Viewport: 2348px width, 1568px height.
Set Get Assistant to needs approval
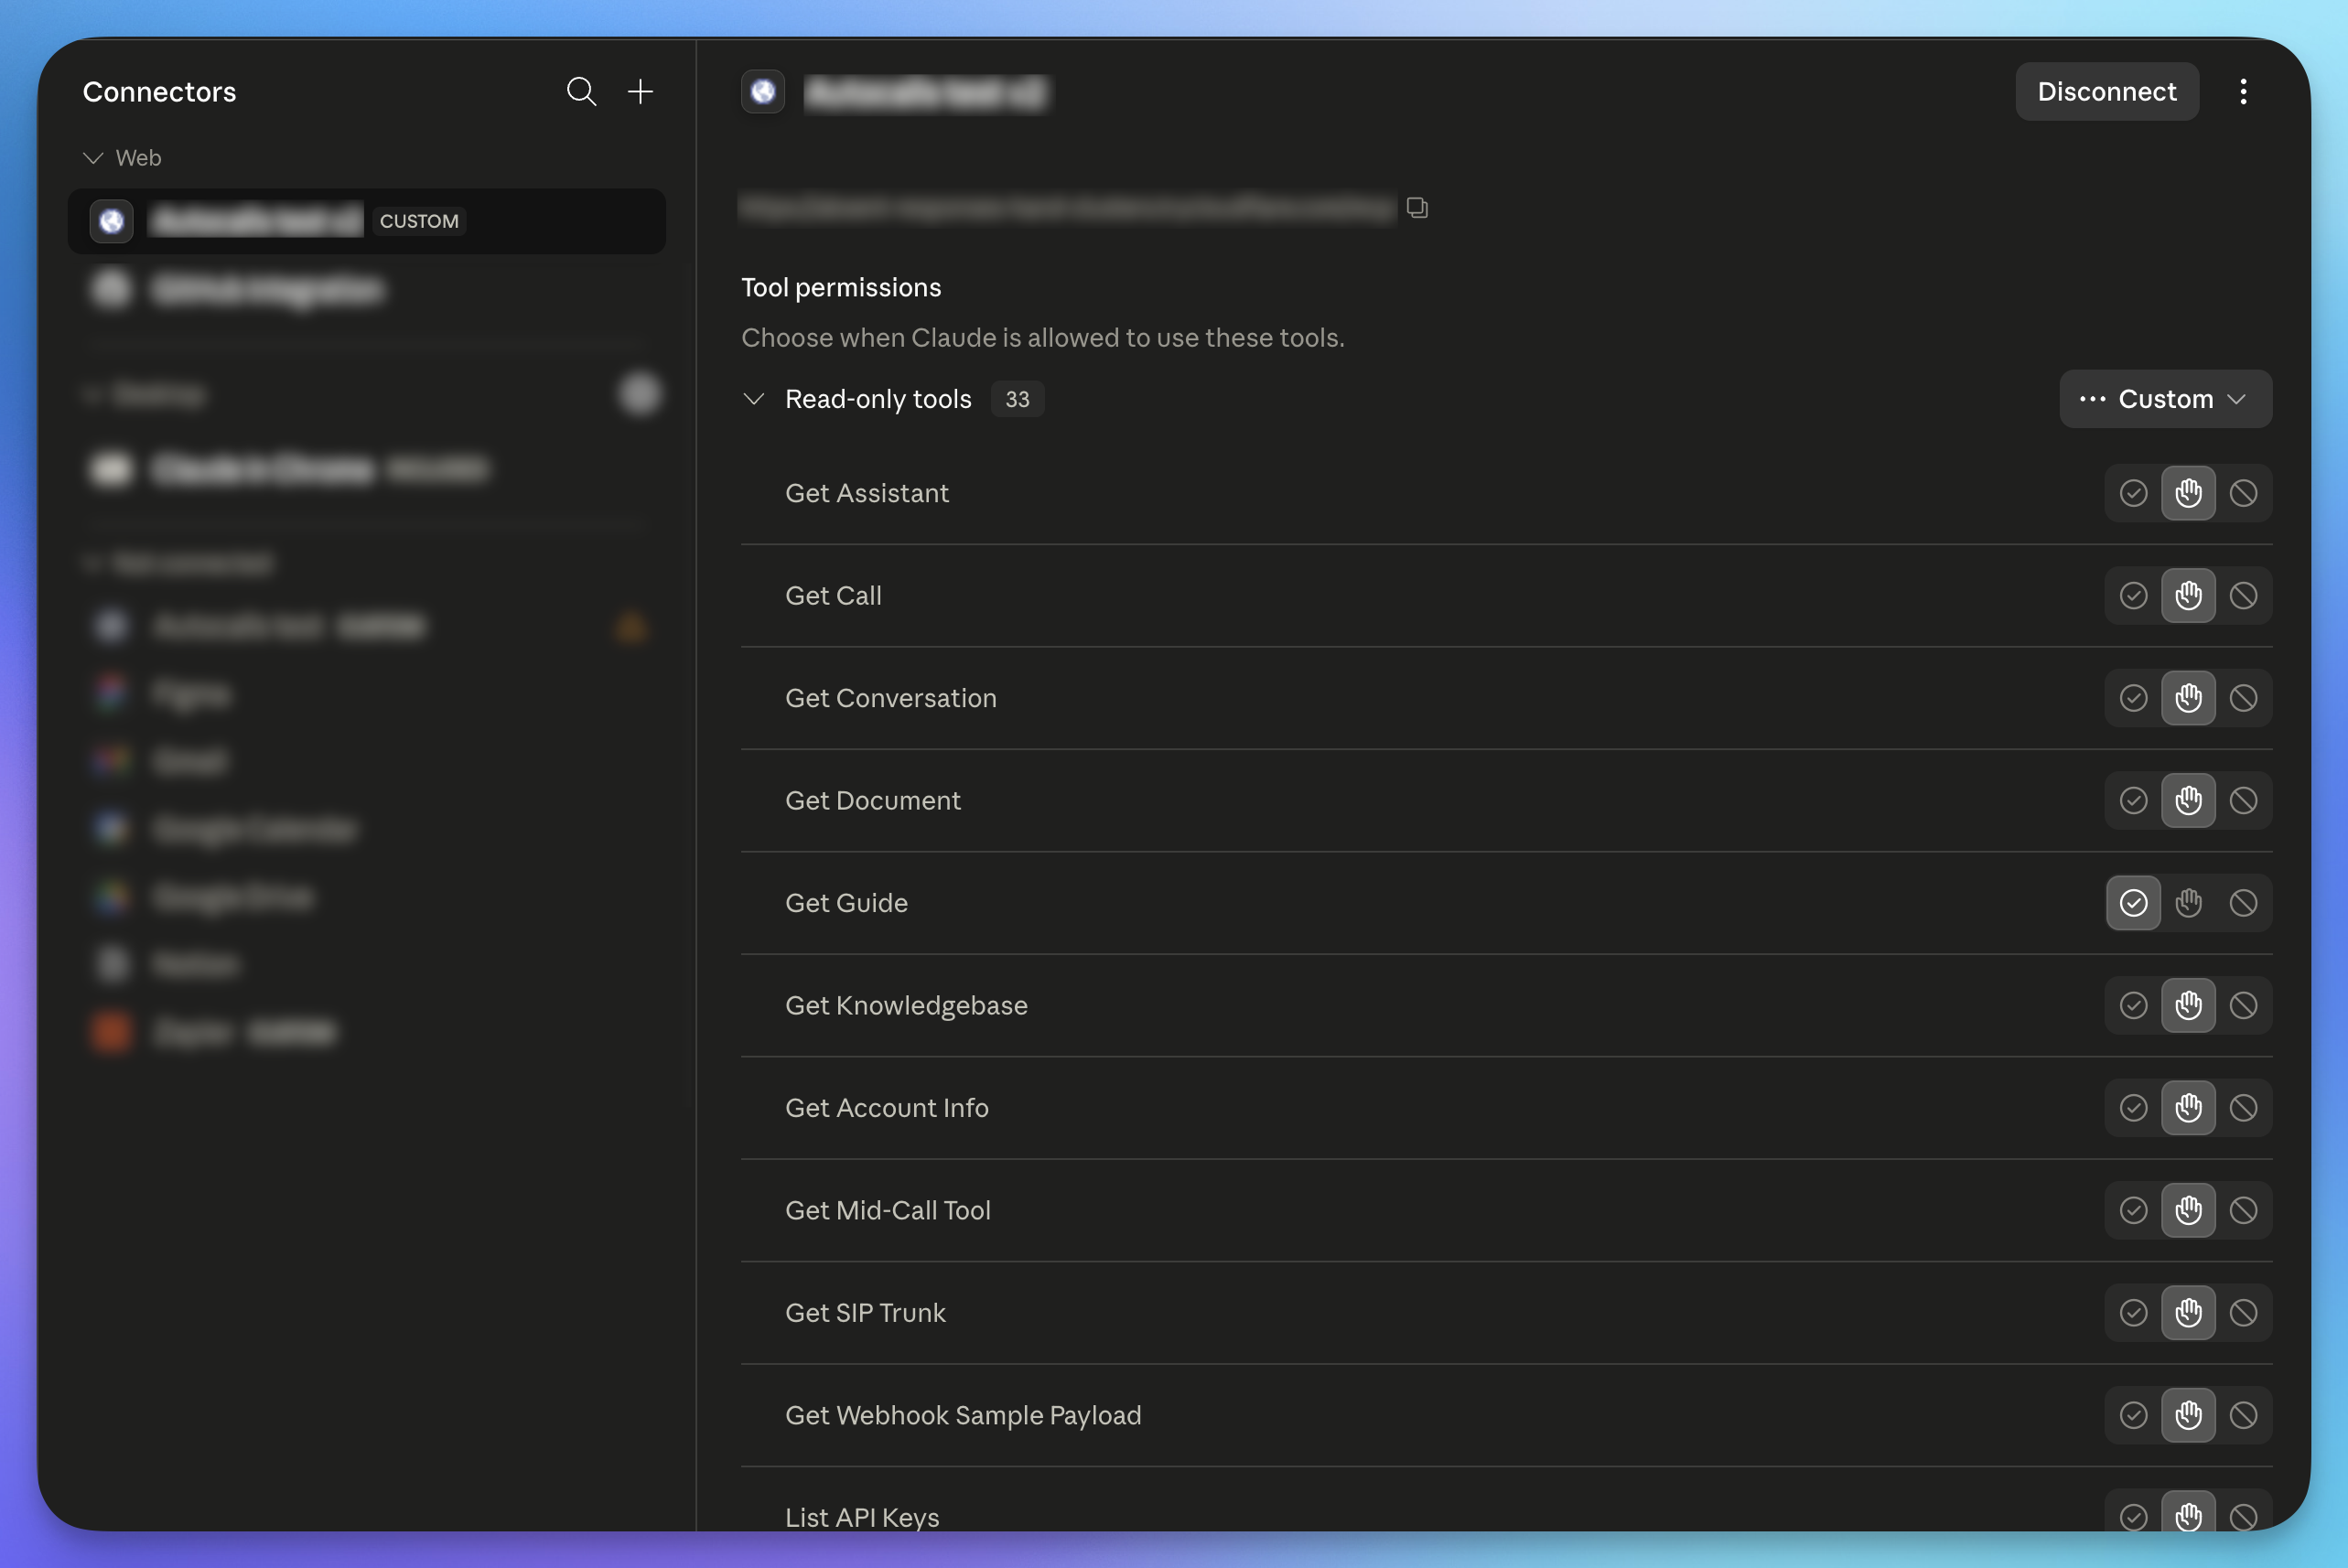point(2188,493)
